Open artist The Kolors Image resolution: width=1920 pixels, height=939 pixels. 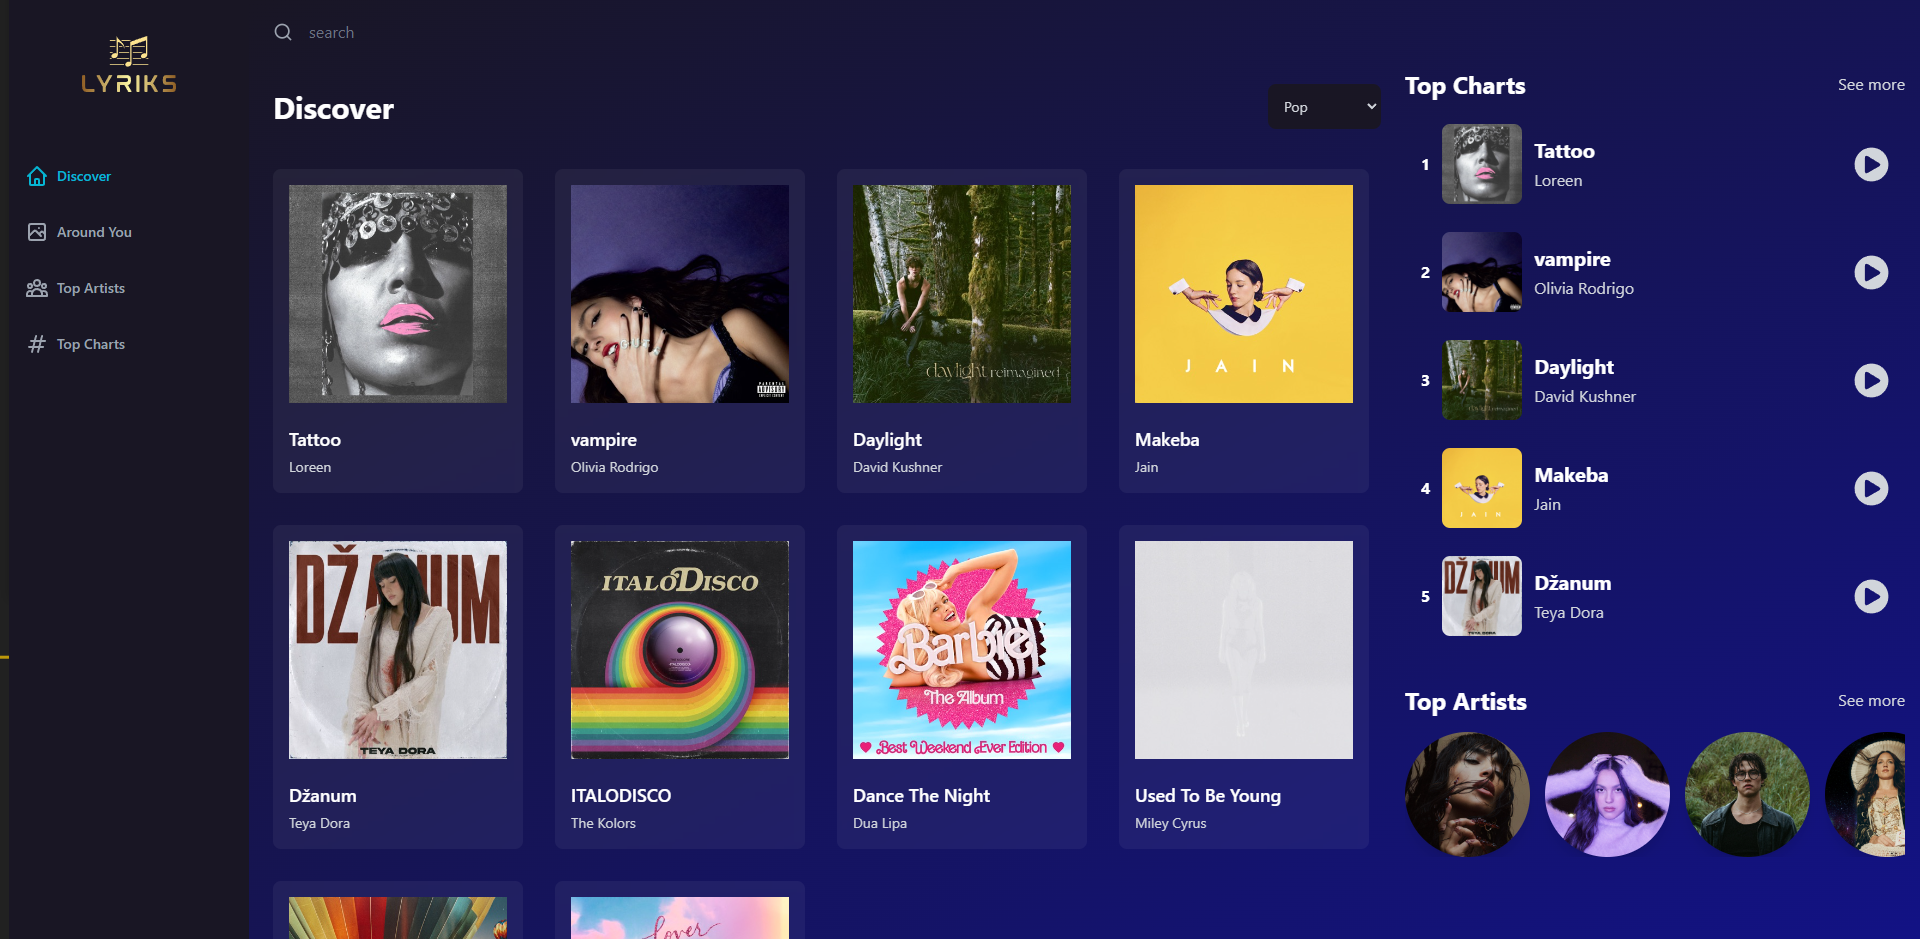pos(603,823)
